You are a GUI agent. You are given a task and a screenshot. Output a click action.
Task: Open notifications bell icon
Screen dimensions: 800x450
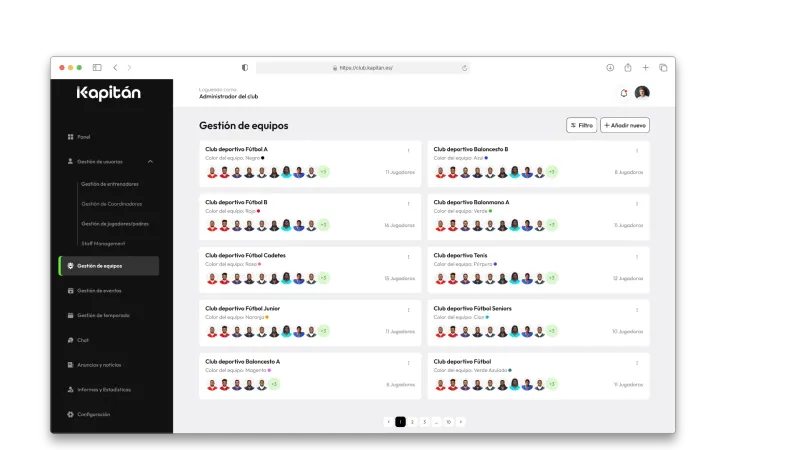[623, 93]
